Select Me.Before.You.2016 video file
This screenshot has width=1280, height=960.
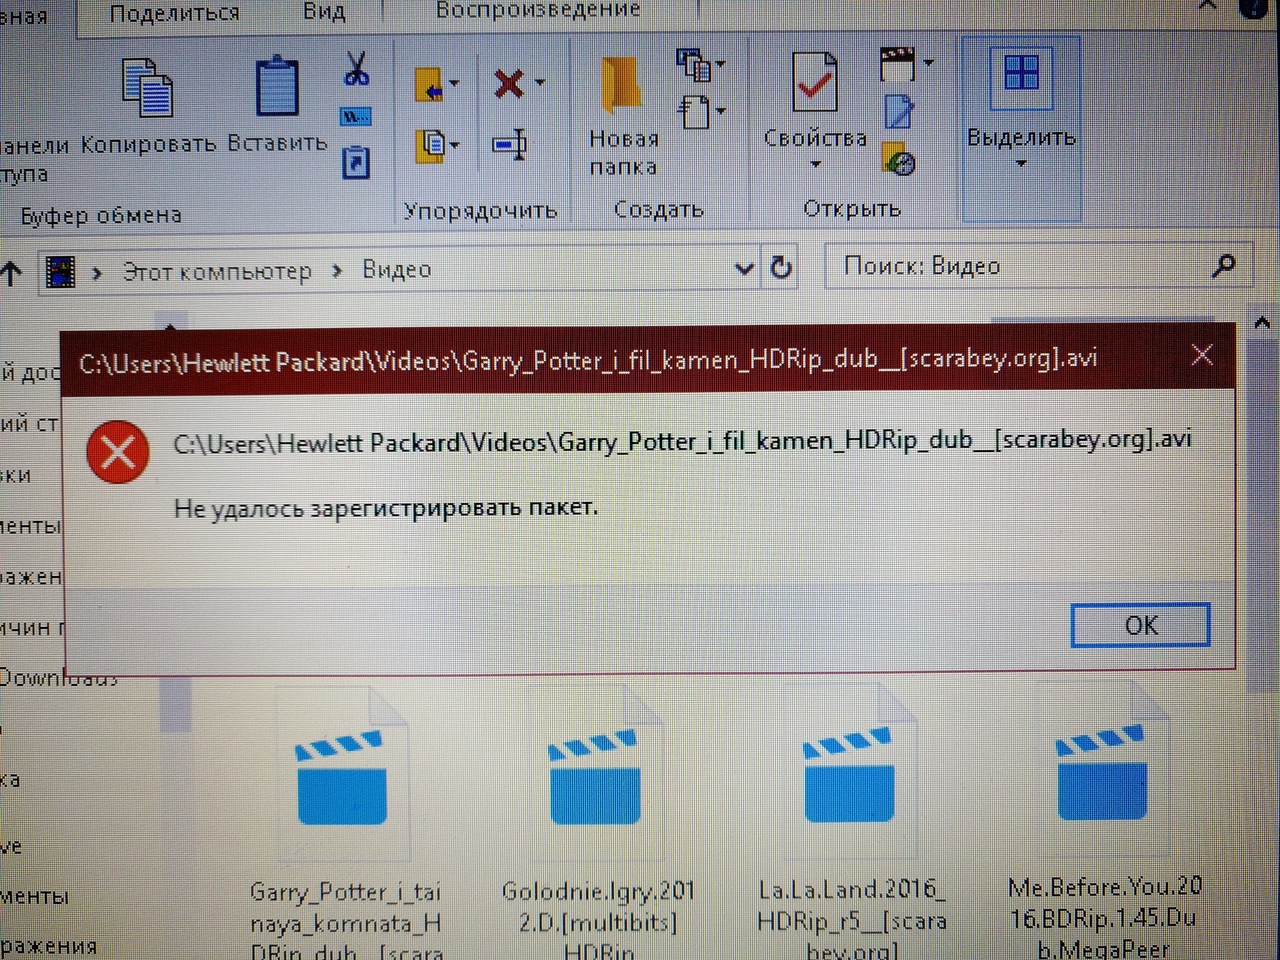[1104, 820]
